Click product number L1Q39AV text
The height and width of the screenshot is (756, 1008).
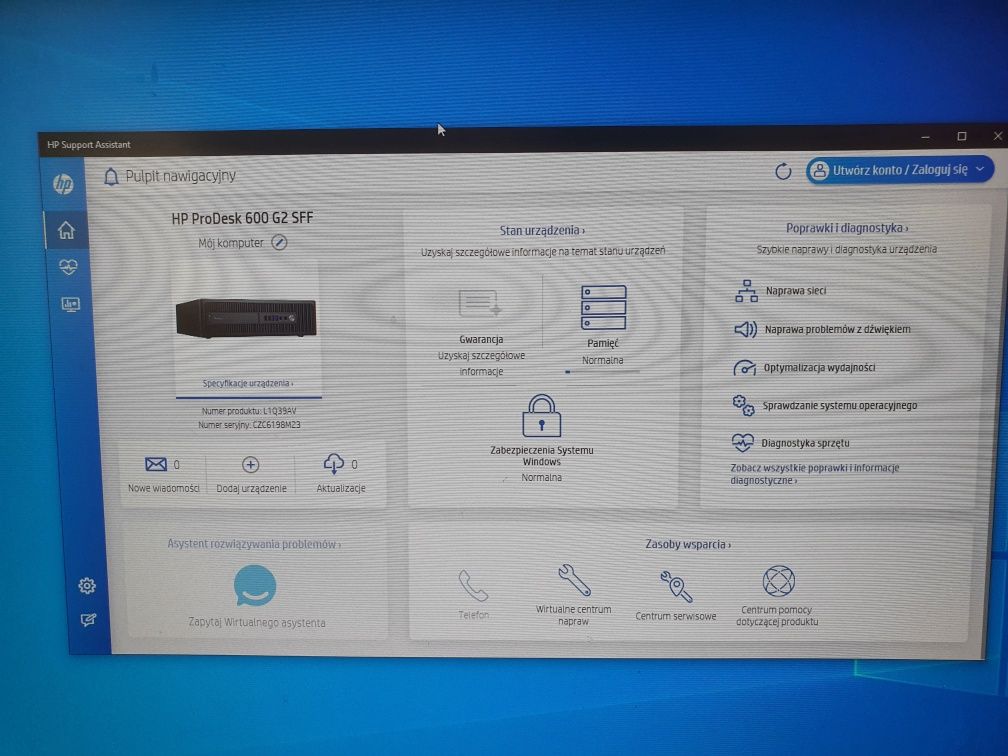coord(279,411)
